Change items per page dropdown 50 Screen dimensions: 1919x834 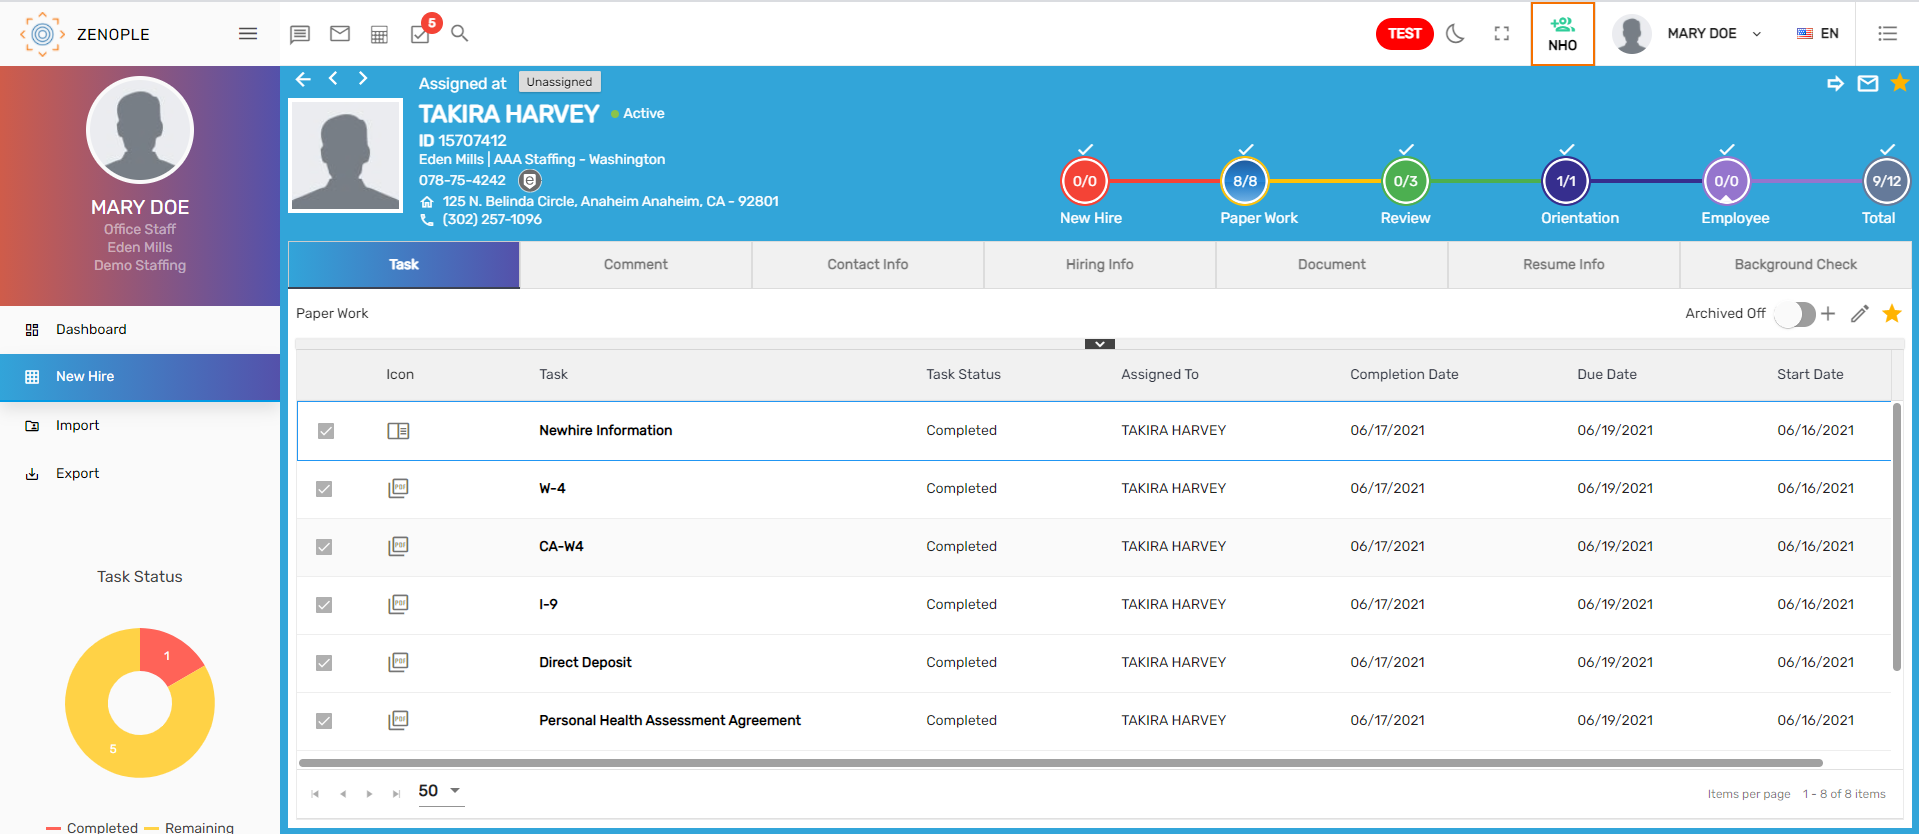(x=439, y=791)
